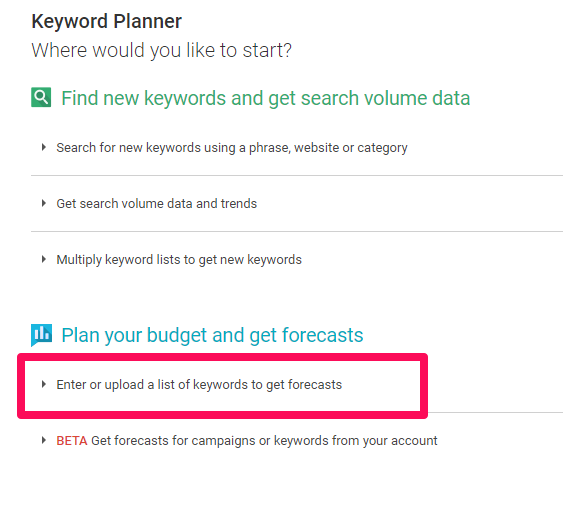Click blank area of 'Get search volume data' row

pos(409,204)
